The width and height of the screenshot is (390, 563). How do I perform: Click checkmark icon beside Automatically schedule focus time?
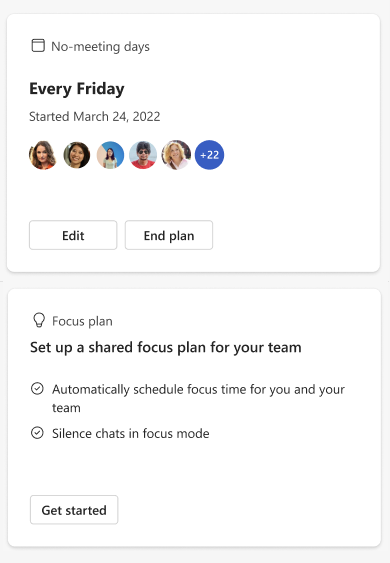tap(37, 389)
